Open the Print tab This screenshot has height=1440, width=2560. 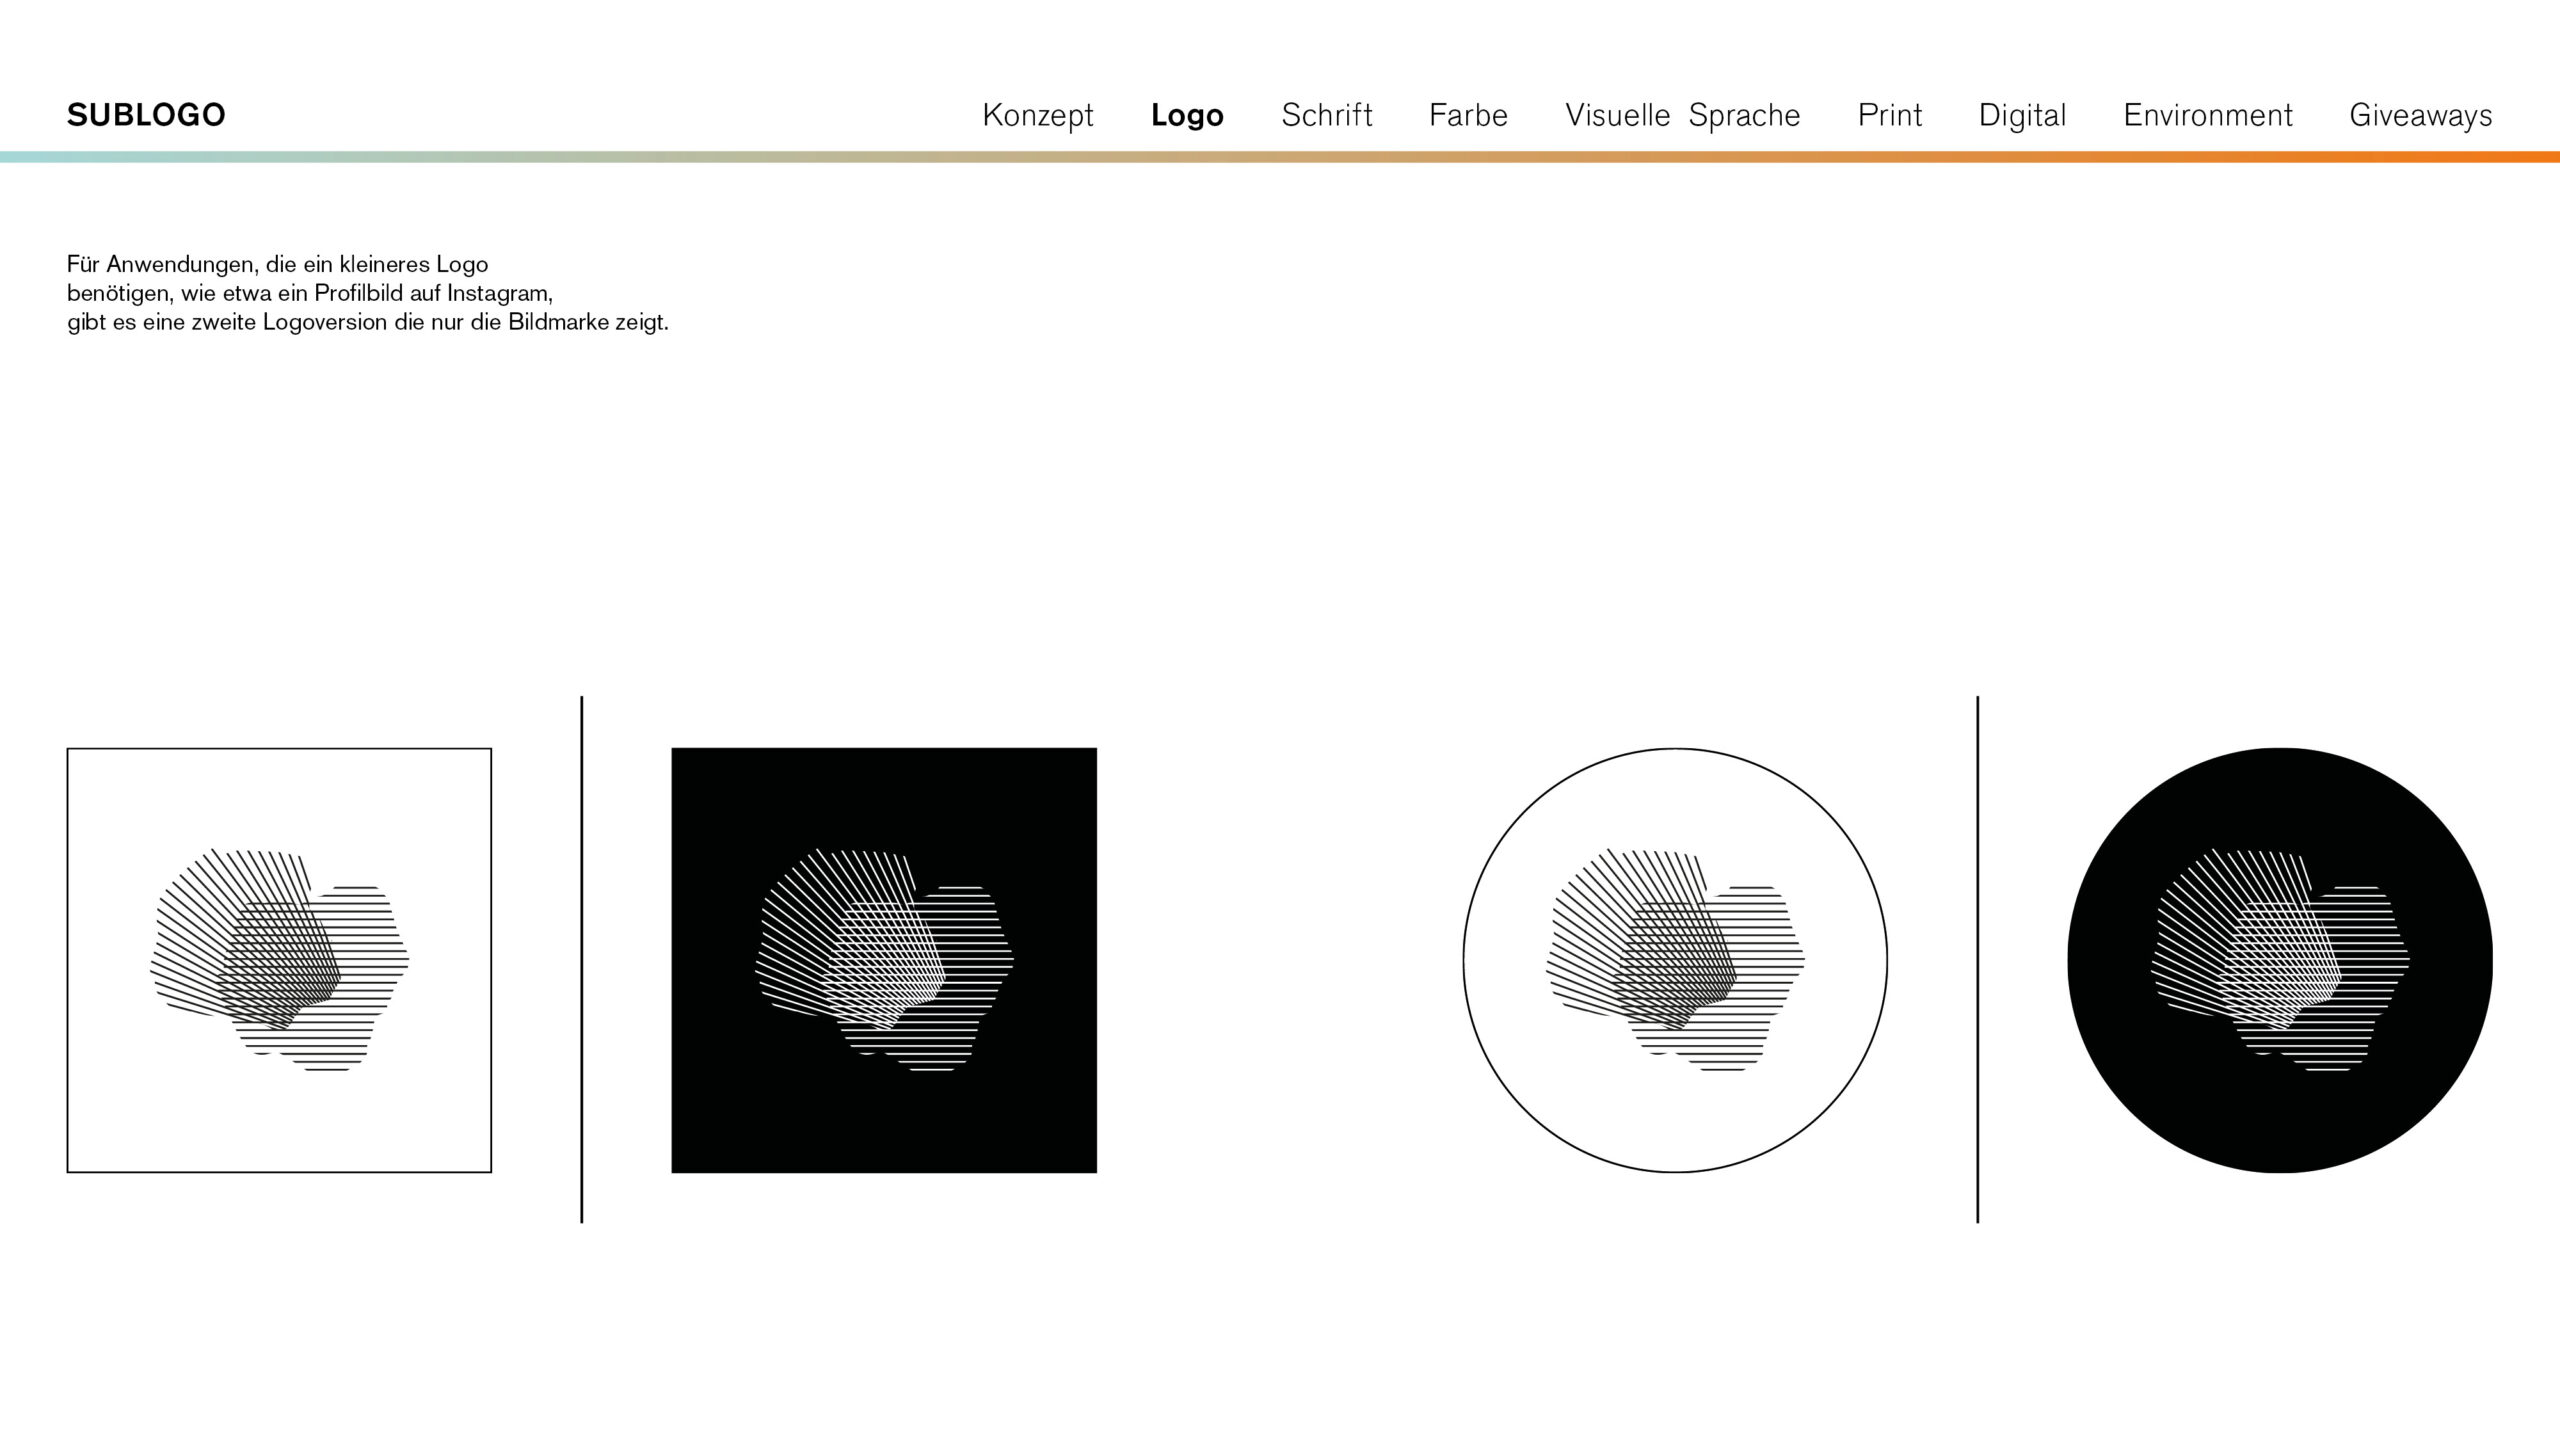[x=1889, y=115]
